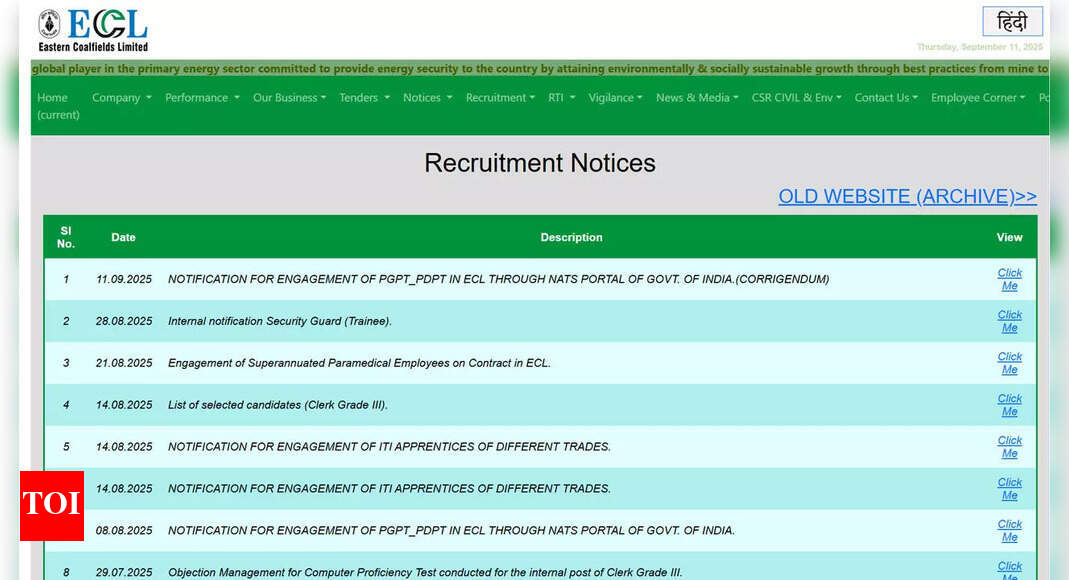Viewport: 1069px width, 580px height.
Task: Expand the News & Media dropdown
Action: click(697, 97)
